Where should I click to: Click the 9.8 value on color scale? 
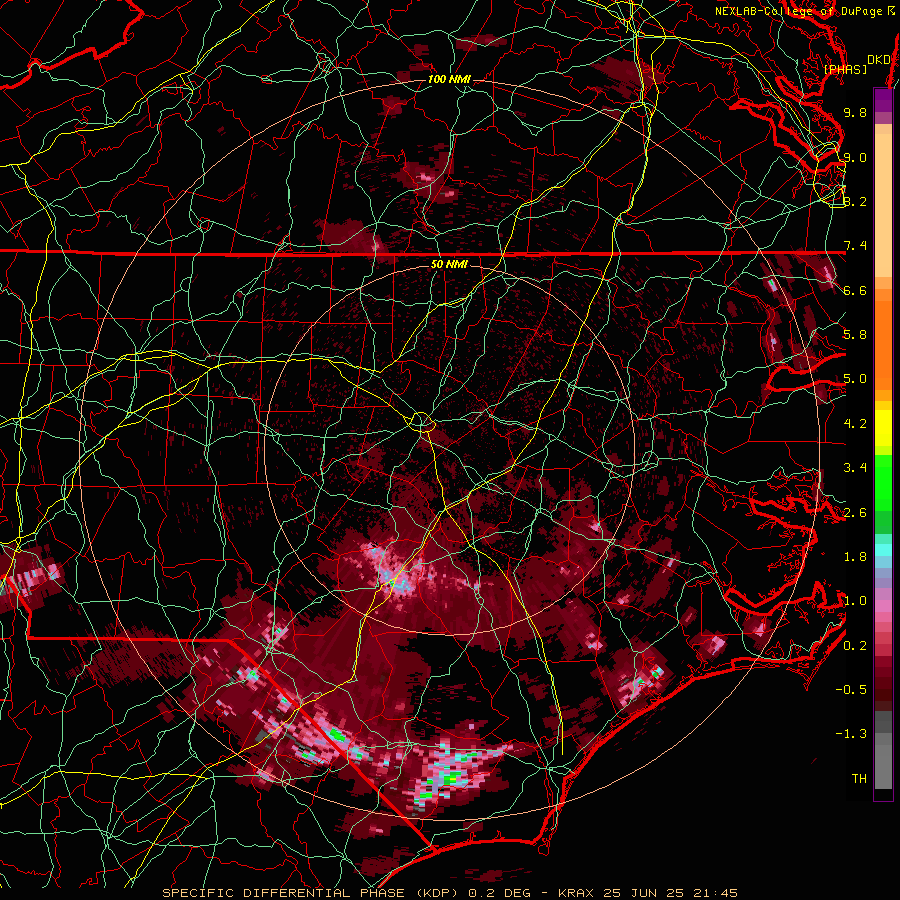pos(855,112)
